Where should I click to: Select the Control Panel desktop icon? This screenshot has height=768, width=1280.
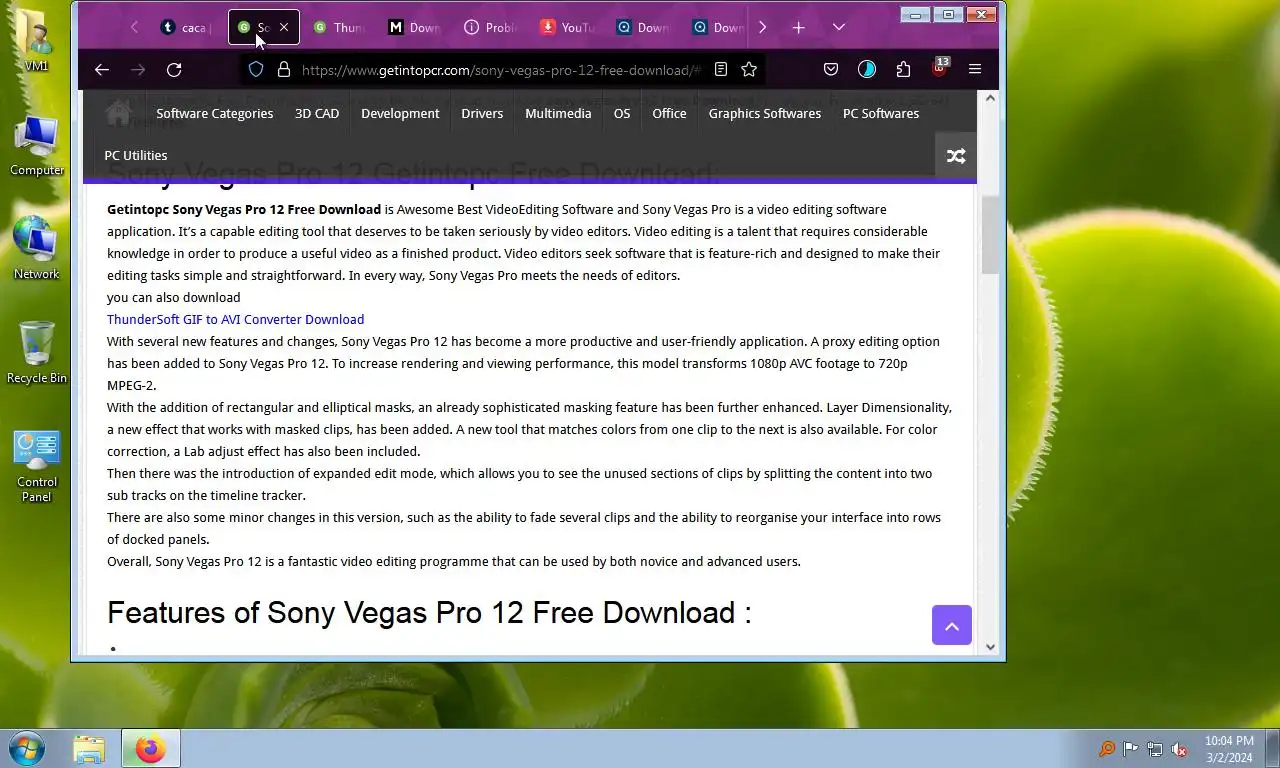click(37, 466)
